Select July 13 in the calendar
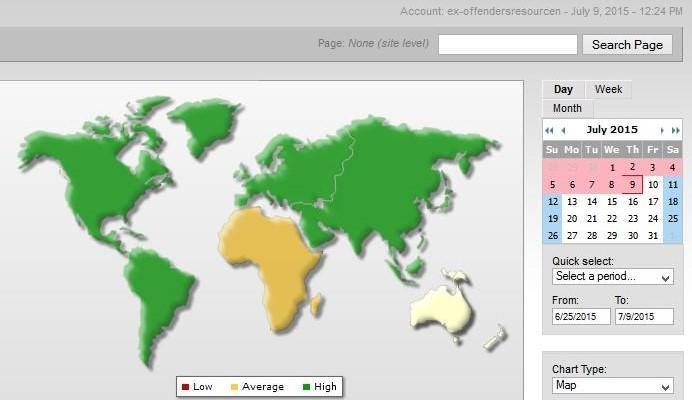 572,202
